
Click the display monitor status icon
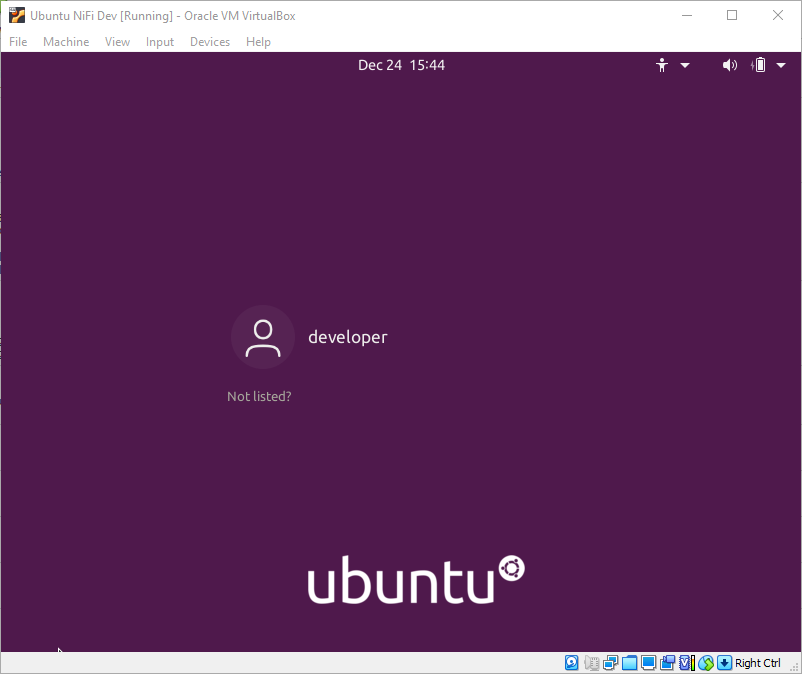click(x=648, y=663)
